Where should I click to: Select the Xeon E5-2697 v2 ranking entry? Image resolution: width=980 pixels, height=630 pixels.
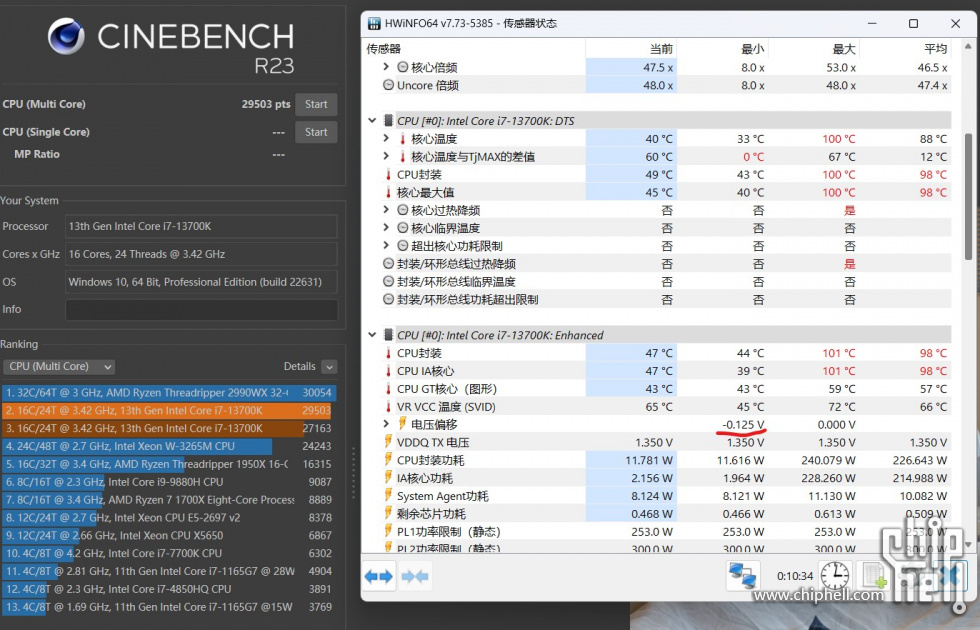tap(169, 518)
